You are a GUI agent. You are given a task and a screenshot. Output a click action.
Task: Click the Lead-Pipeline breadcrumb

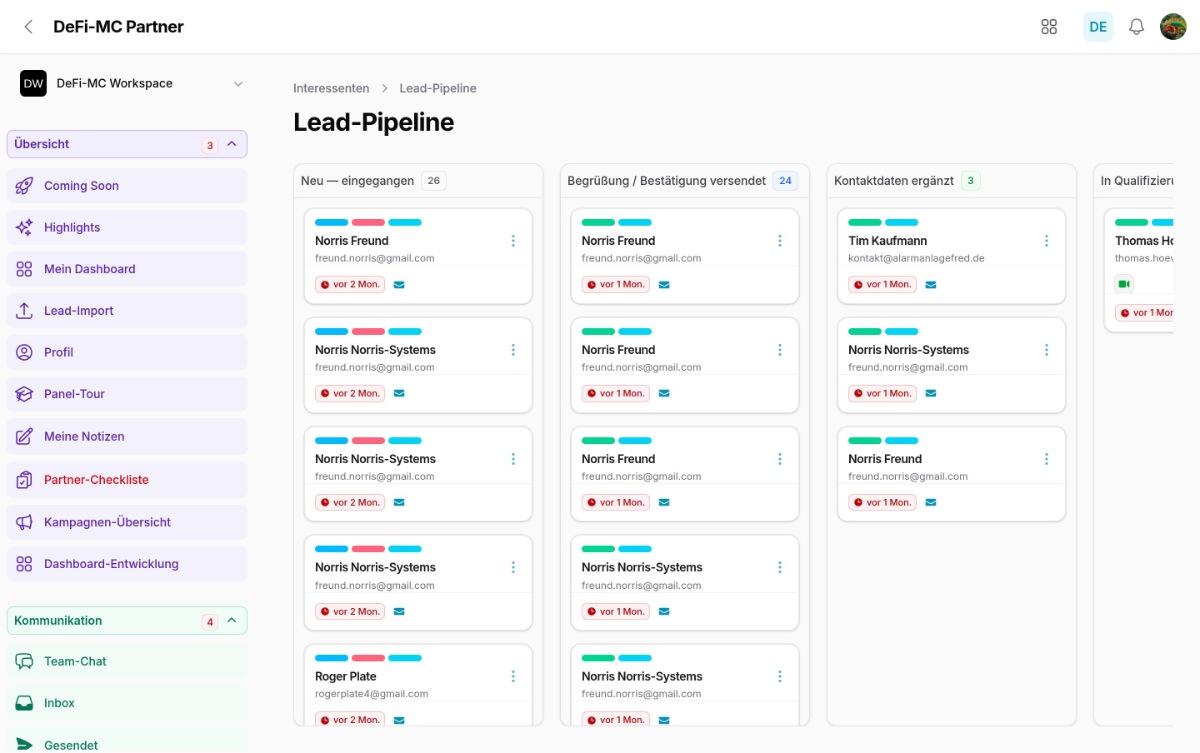point(438,88)
